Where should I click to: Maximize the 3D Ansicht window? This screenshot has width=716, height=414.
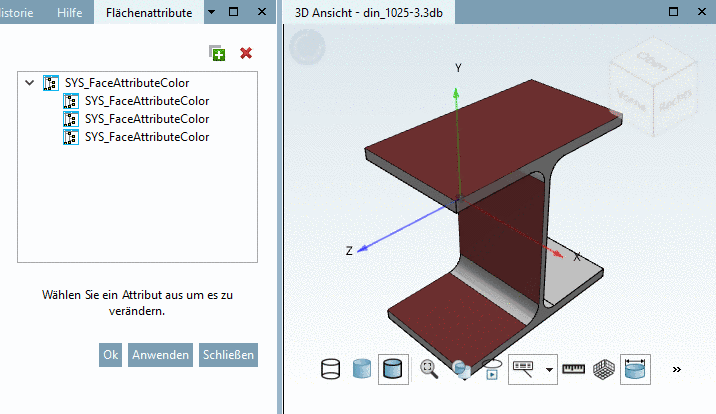(x=673, y=12)
